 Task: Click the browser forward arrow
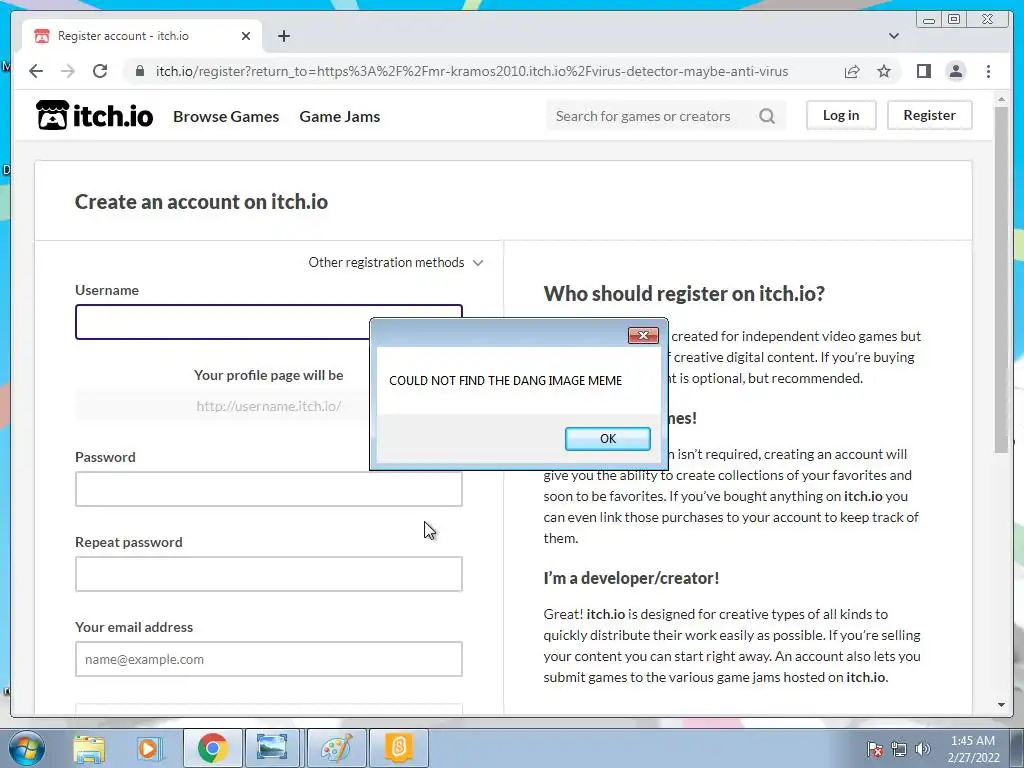coord(68,71)
